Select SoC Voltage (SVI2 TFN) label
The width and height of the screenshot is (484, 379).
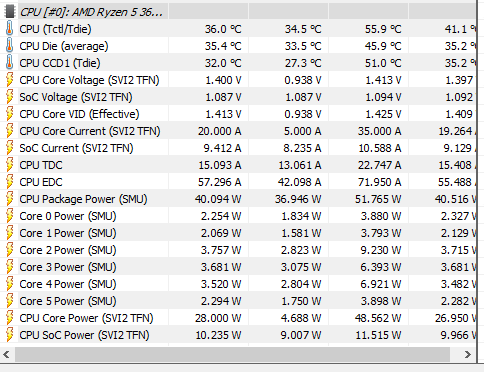(76, 97)
